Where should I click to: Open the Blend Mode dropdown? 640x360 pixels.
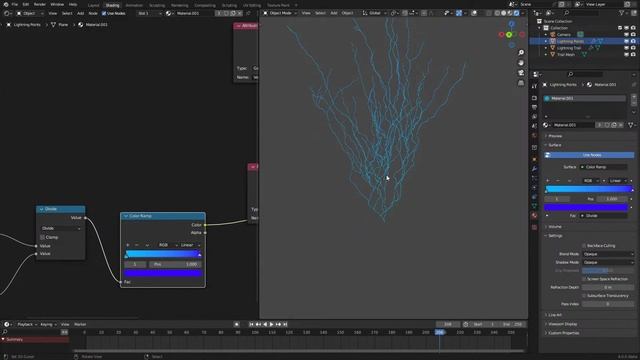[608, 254]
